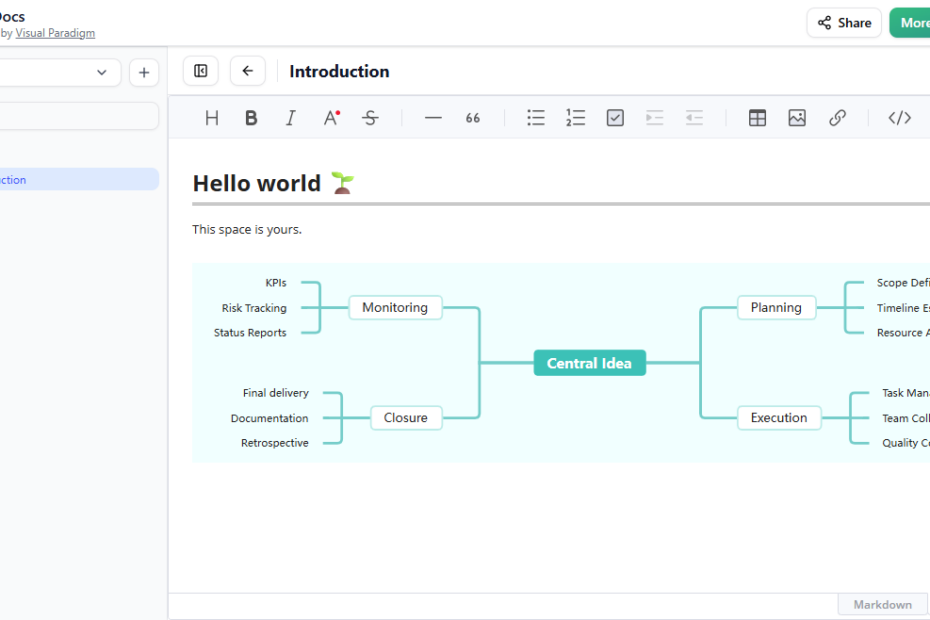Viewport: 930px width, 620px height.
Task: Open the text color tool
Action: tap(331, 118)
